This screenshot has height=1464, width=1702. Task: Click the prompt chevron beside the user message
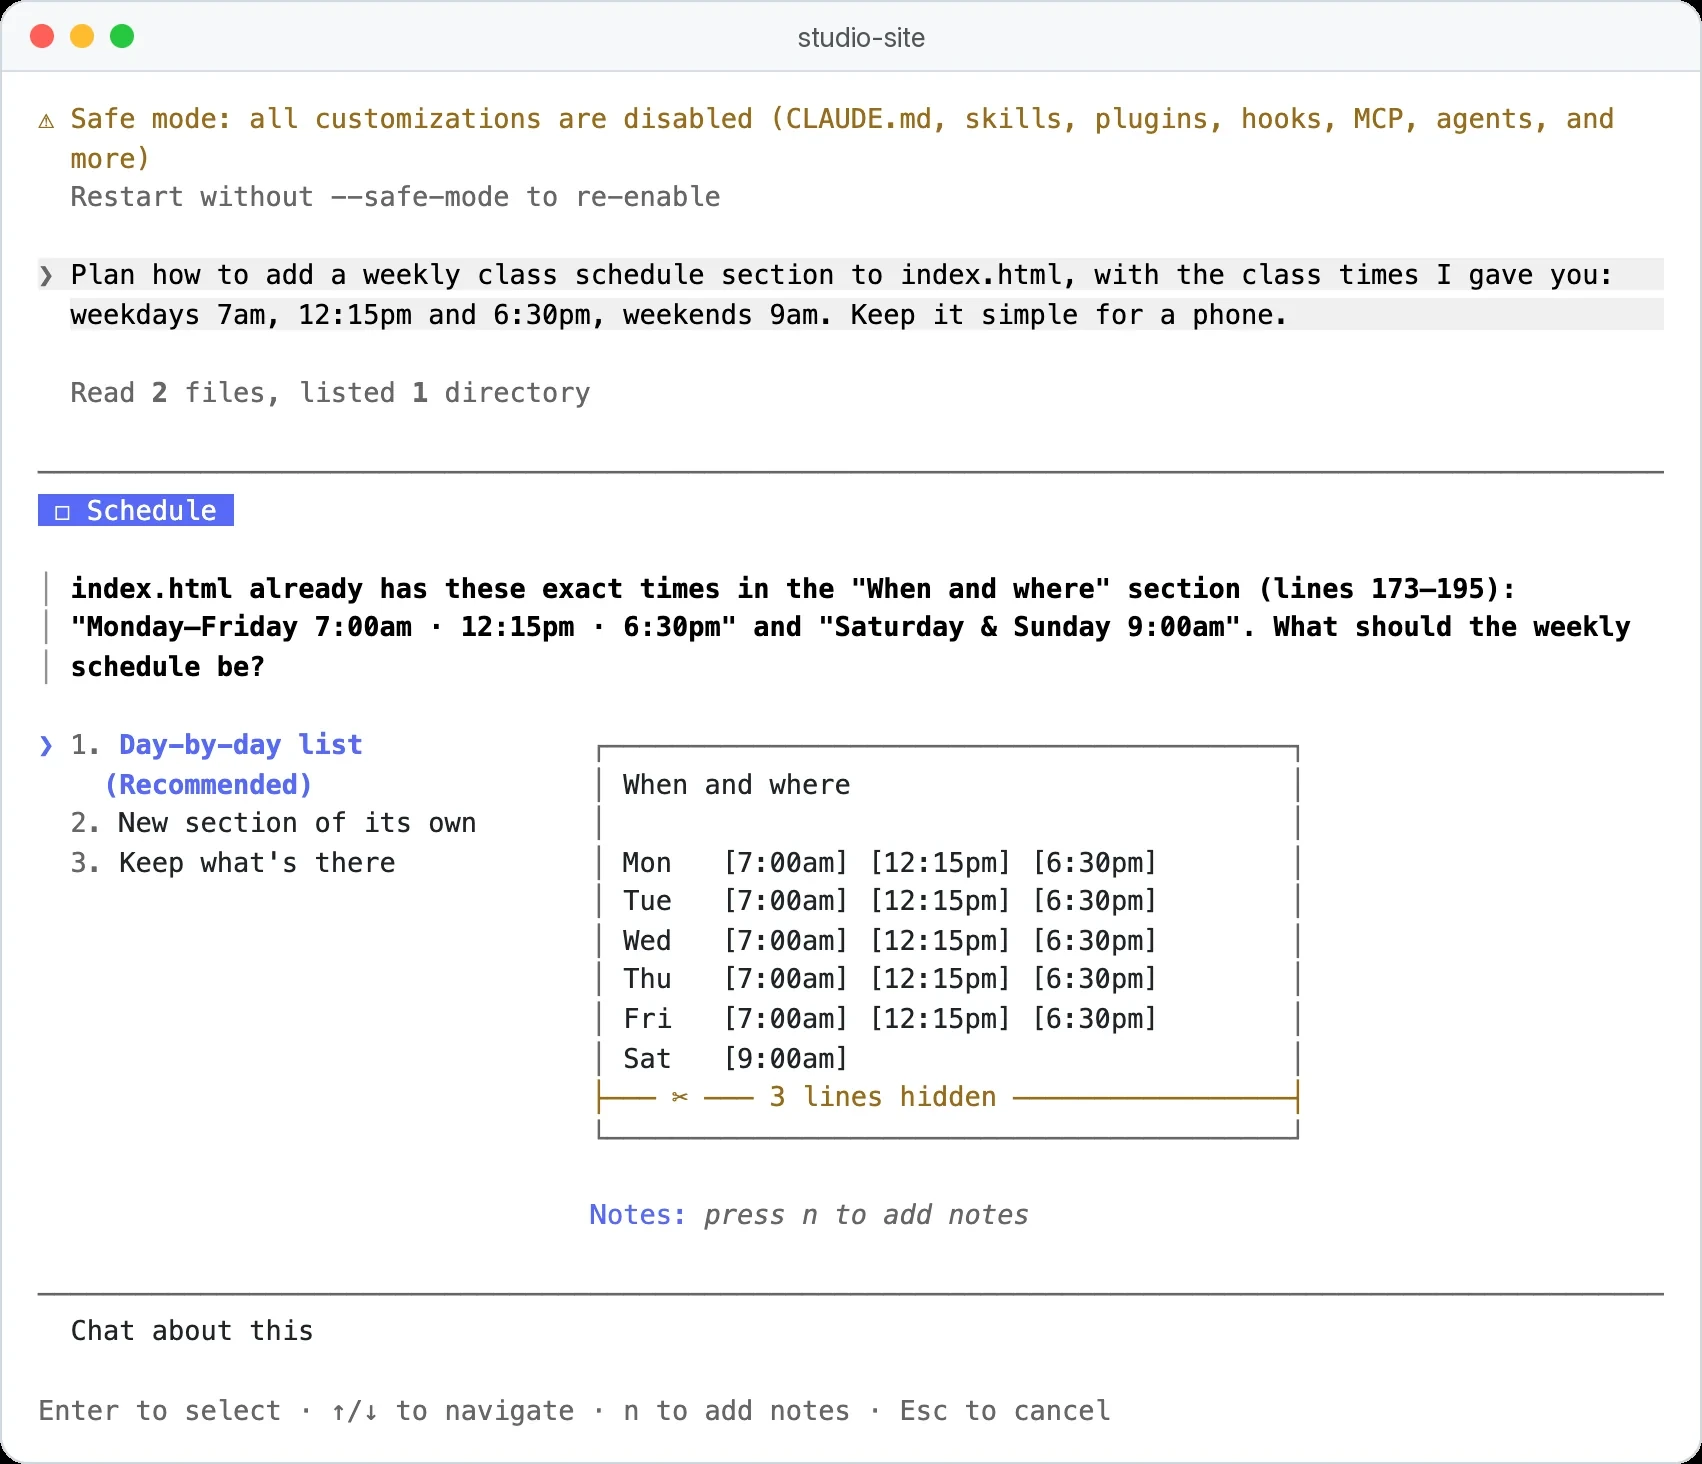(x=46, y=275)
